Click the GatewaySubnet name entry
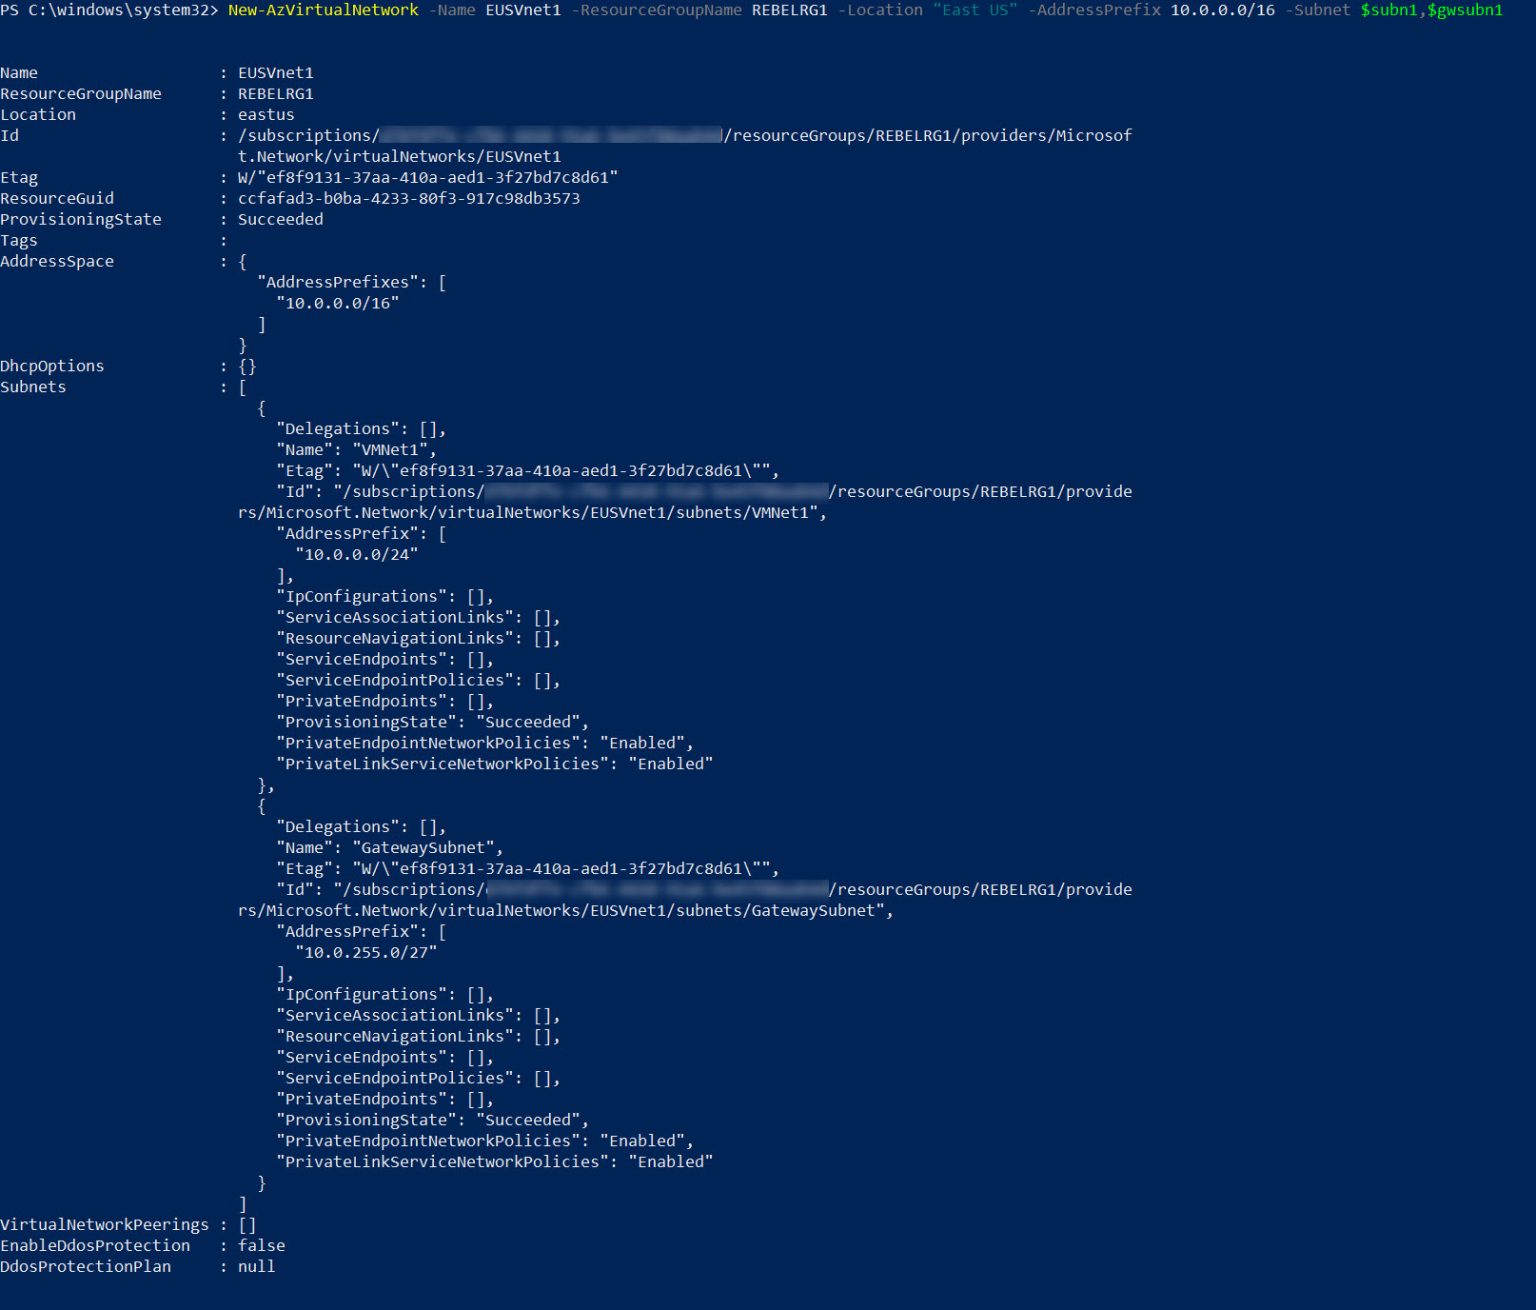This screenshot has height=1310, width=1536. 425,847
